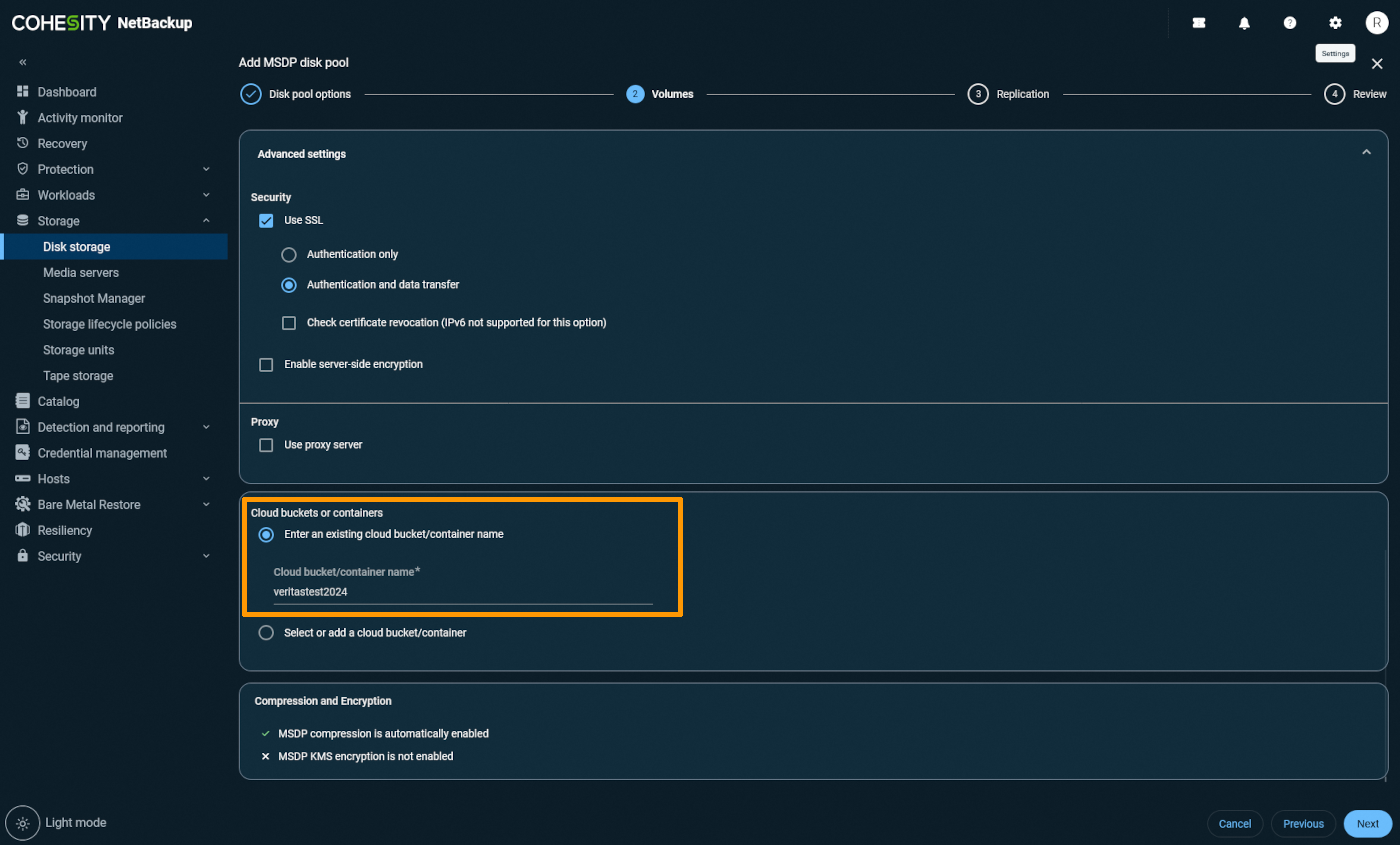Open the notifications bell icon

click(1244, 23)
